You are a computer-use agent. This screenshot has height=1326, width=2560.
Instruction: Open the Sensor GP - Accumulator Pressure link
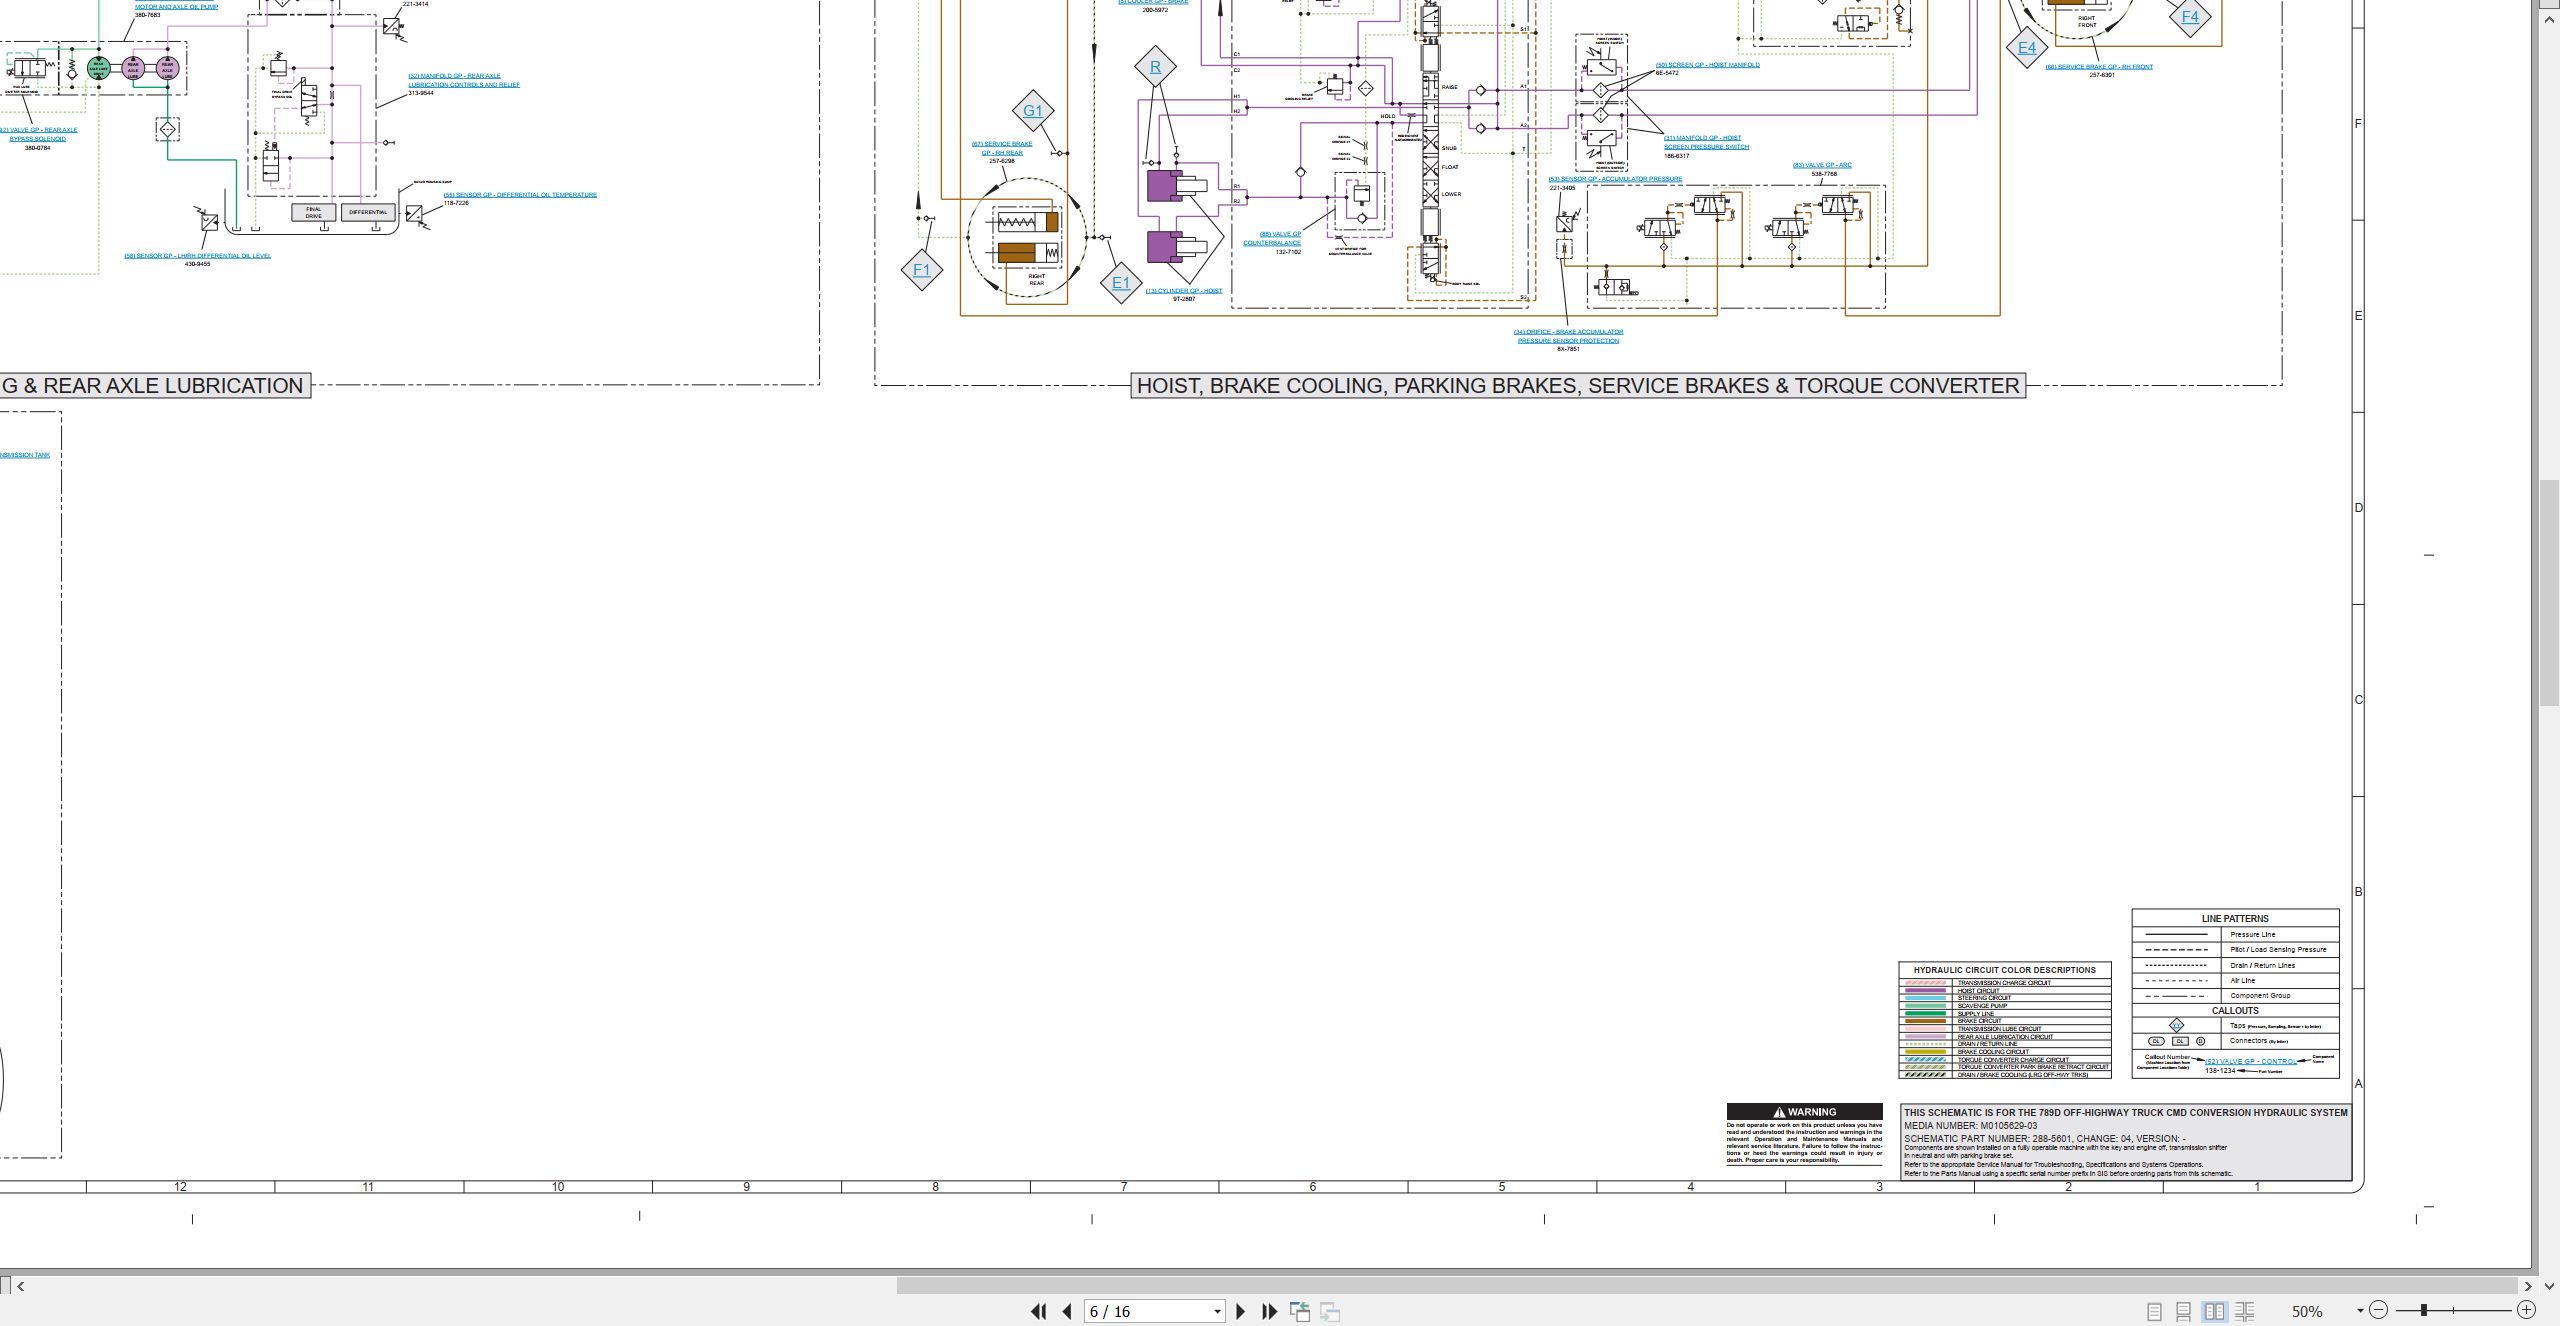pyautogui.click(x=1615, y=179)
